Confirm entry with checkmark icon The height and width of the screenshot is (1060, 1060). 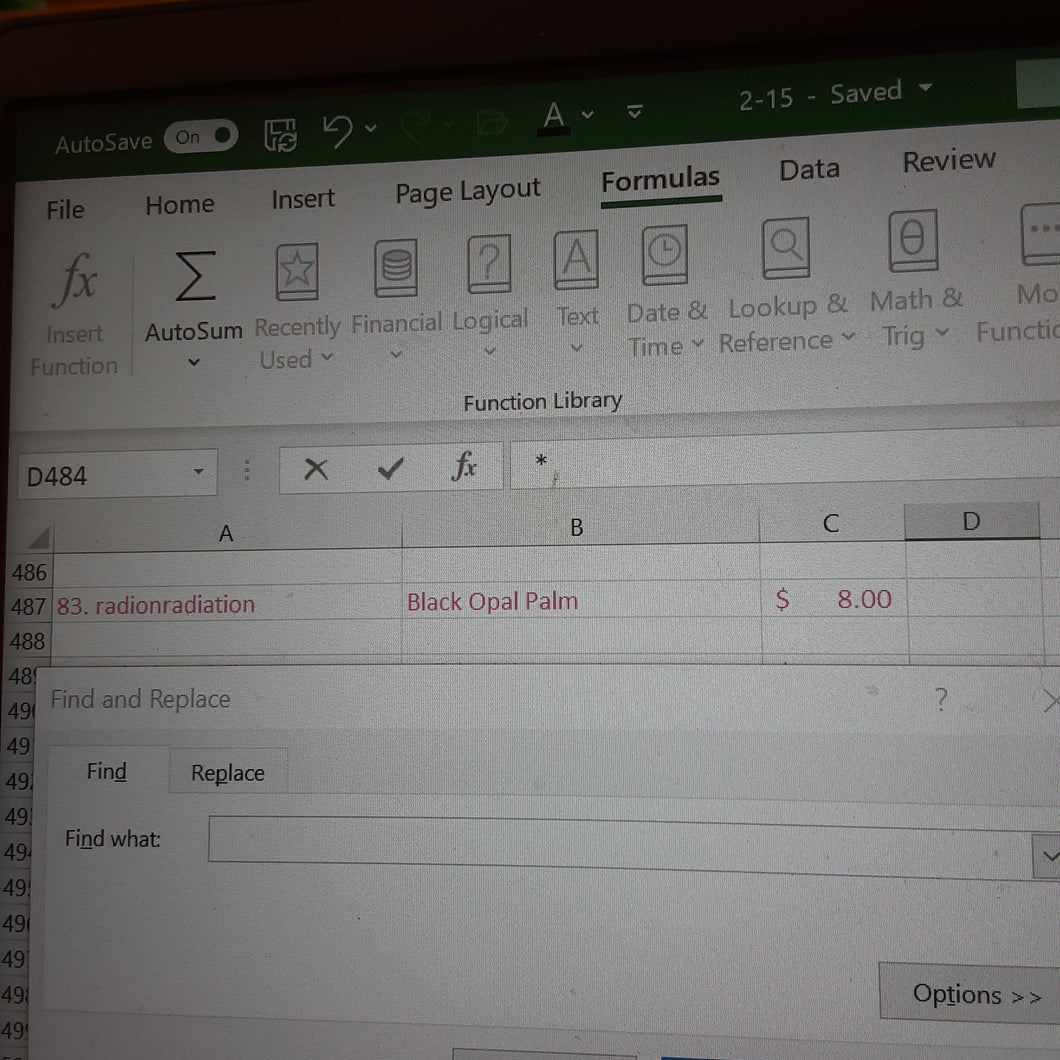click(390, 467)
